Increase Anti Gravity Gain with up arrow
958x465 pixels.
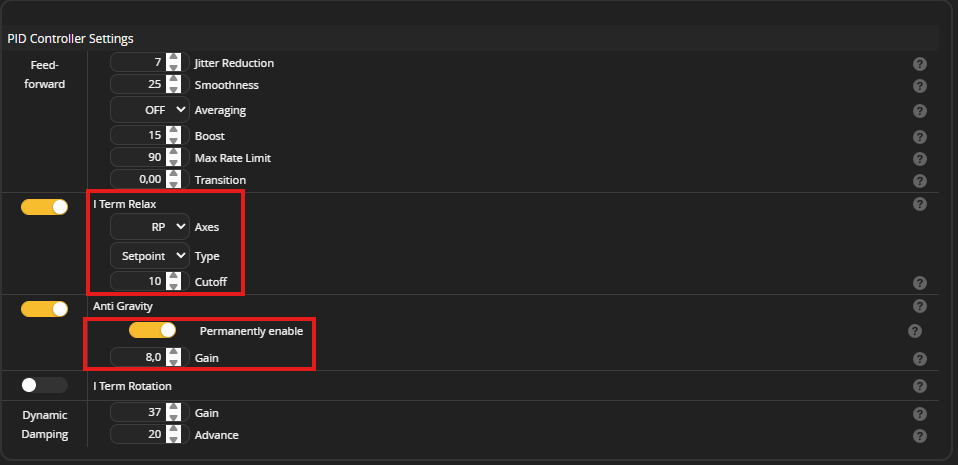click(x=174, y=353)
